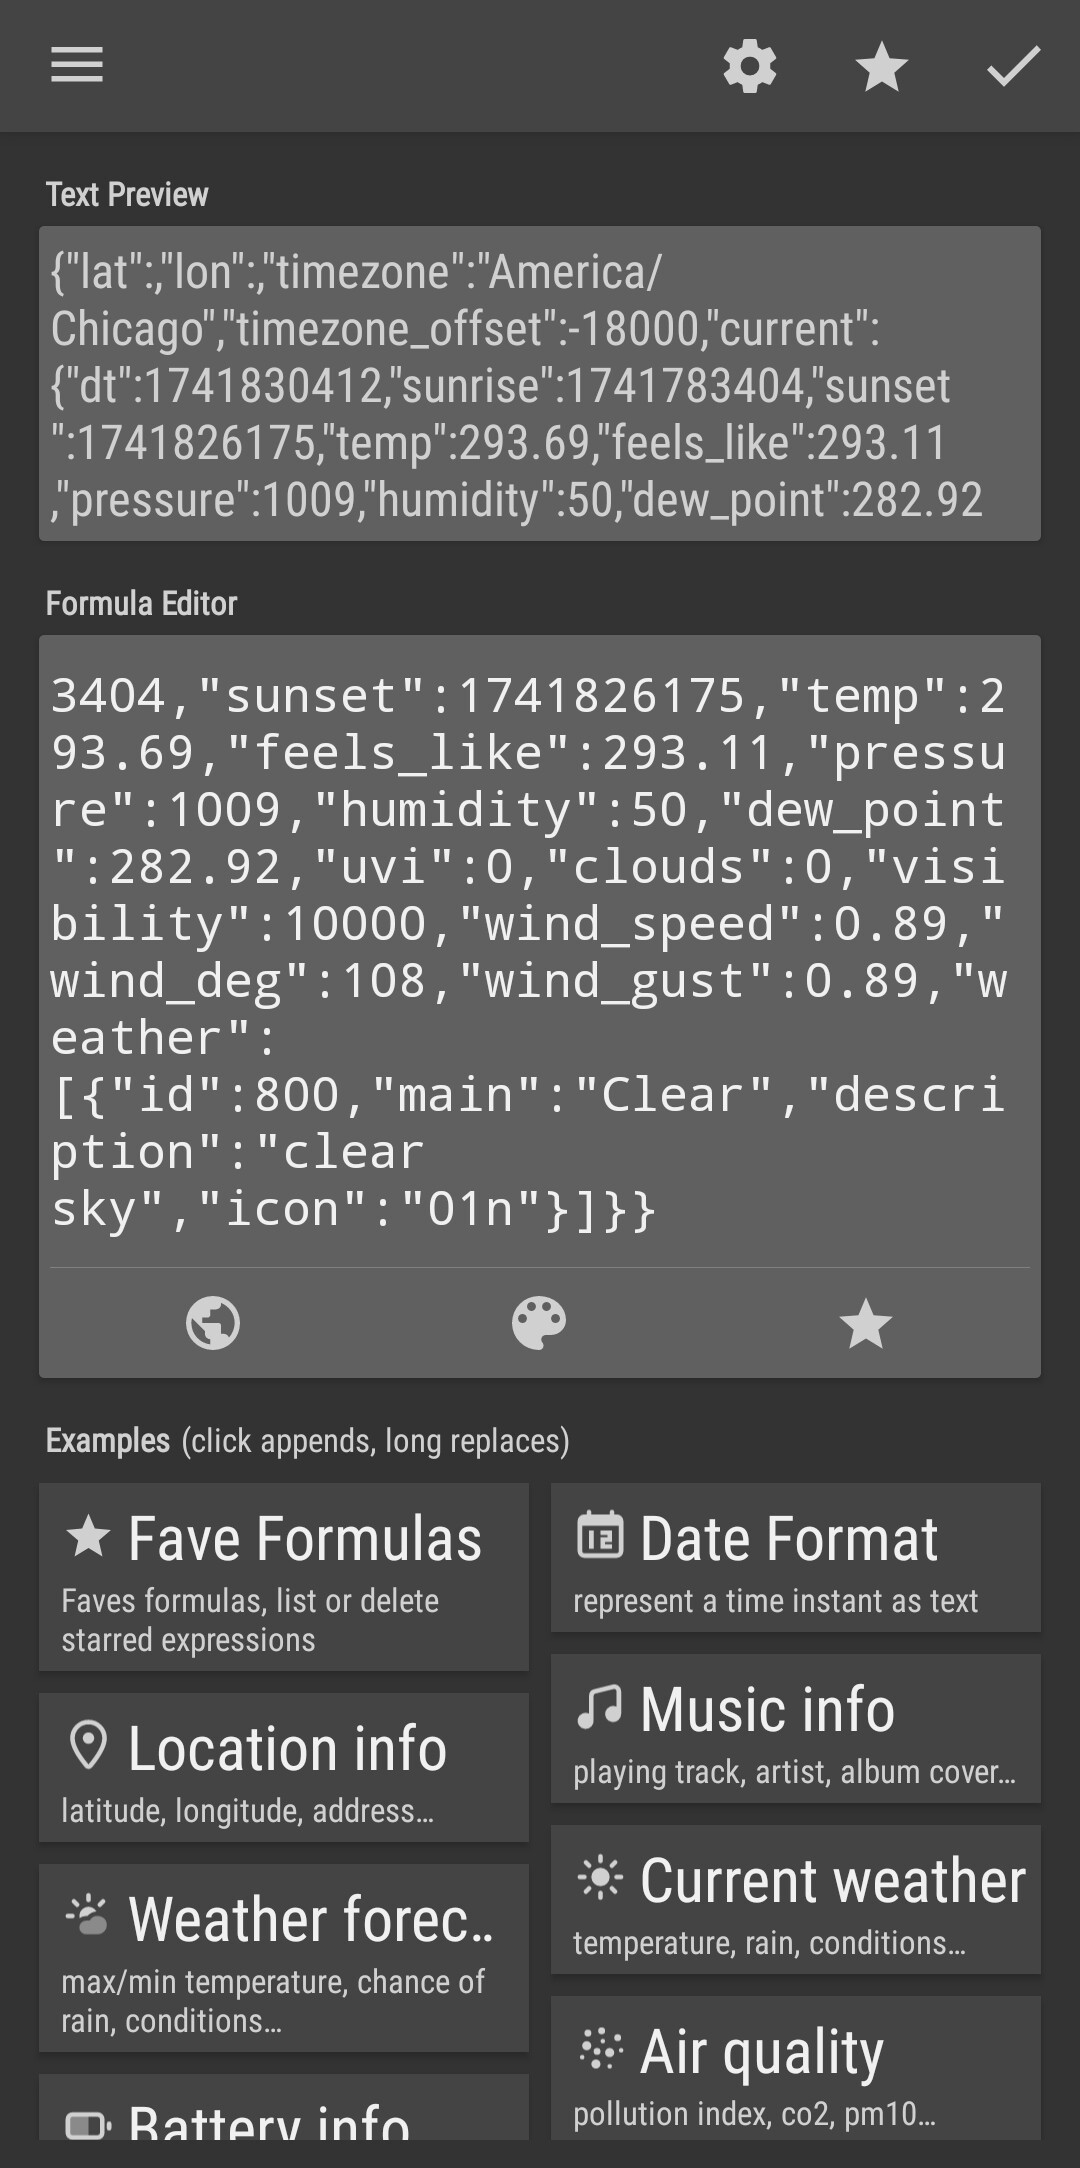Open the hamburger navigation menu

77,66
